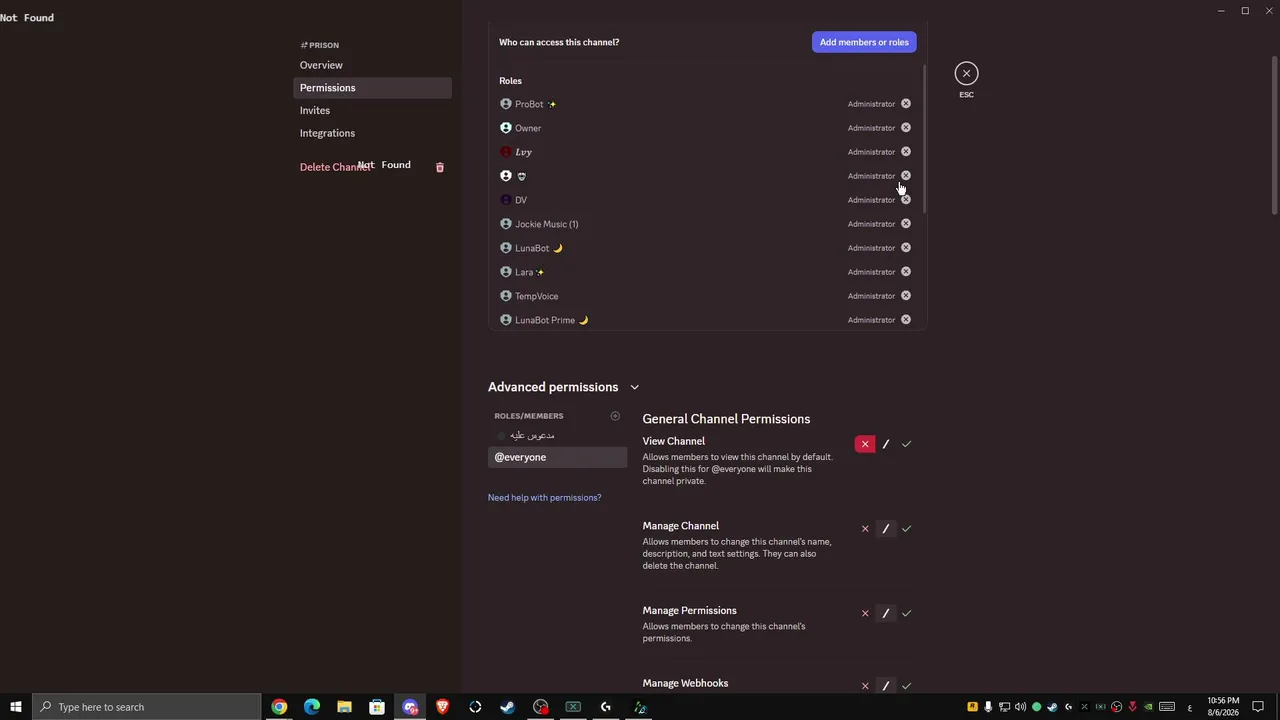The width and height of the screenshot is (1280, 720).
Task: Deny Manage Permissions permission
Action: tap(865, 613)
